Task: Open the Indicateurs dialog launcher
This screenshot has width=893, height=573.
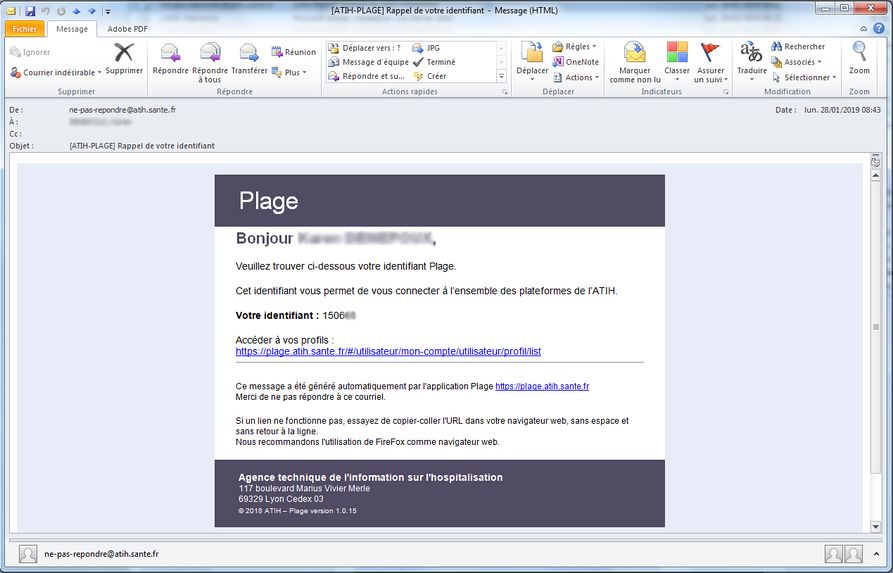Action: pos(726,92)
